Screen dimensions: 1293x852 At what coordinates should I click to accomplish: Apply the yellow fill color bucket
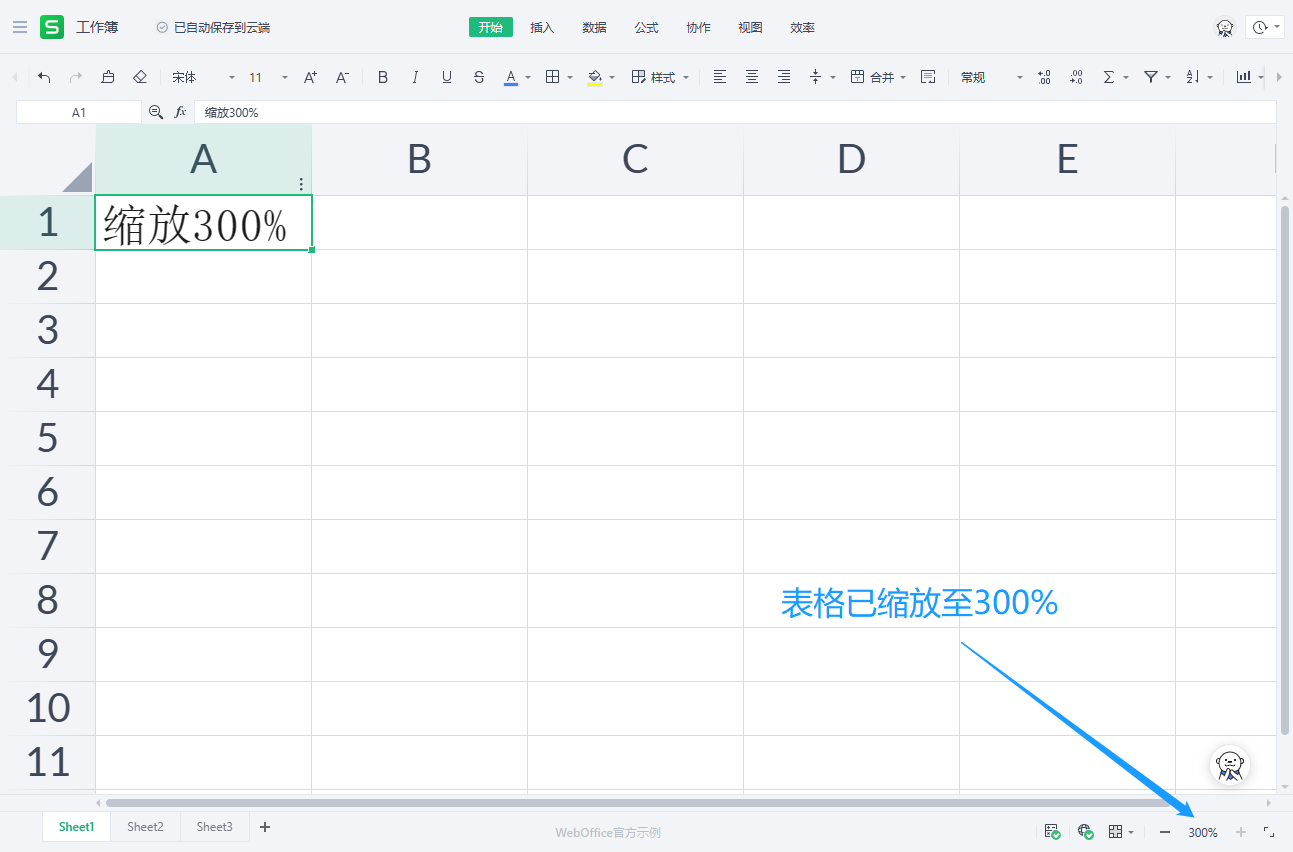click(x=595, y=77)
